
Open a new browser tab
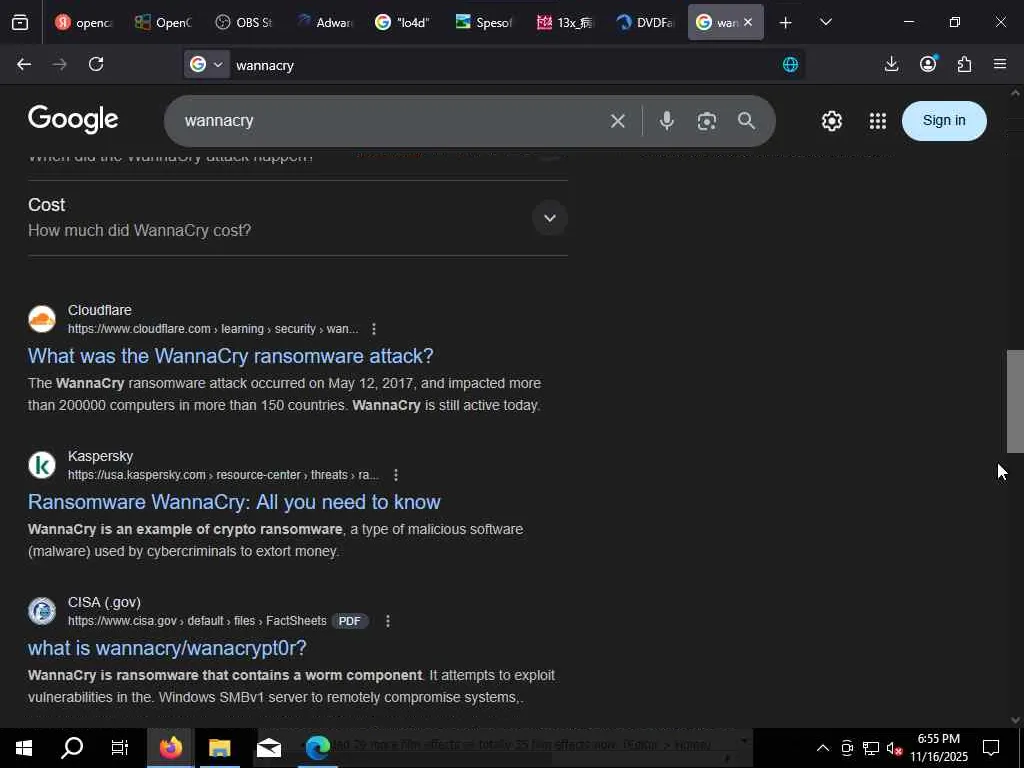tap(786, 23)
